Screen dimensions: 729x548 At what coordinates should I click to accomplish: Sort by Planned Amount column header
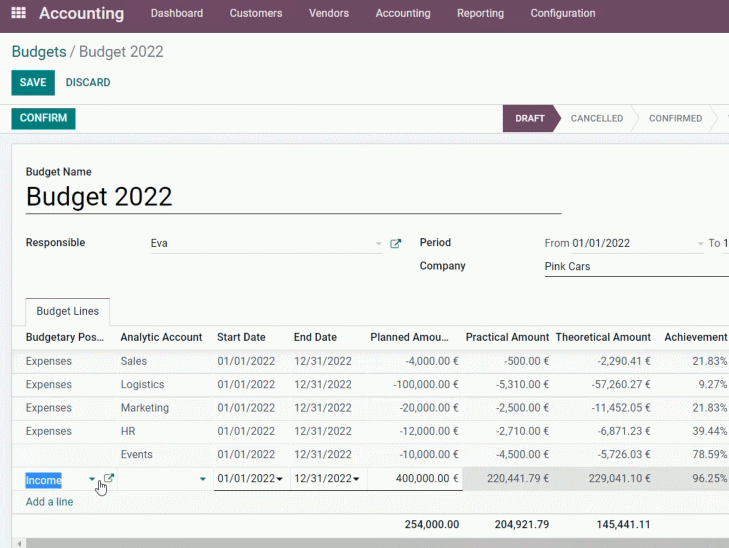(409, 337)
